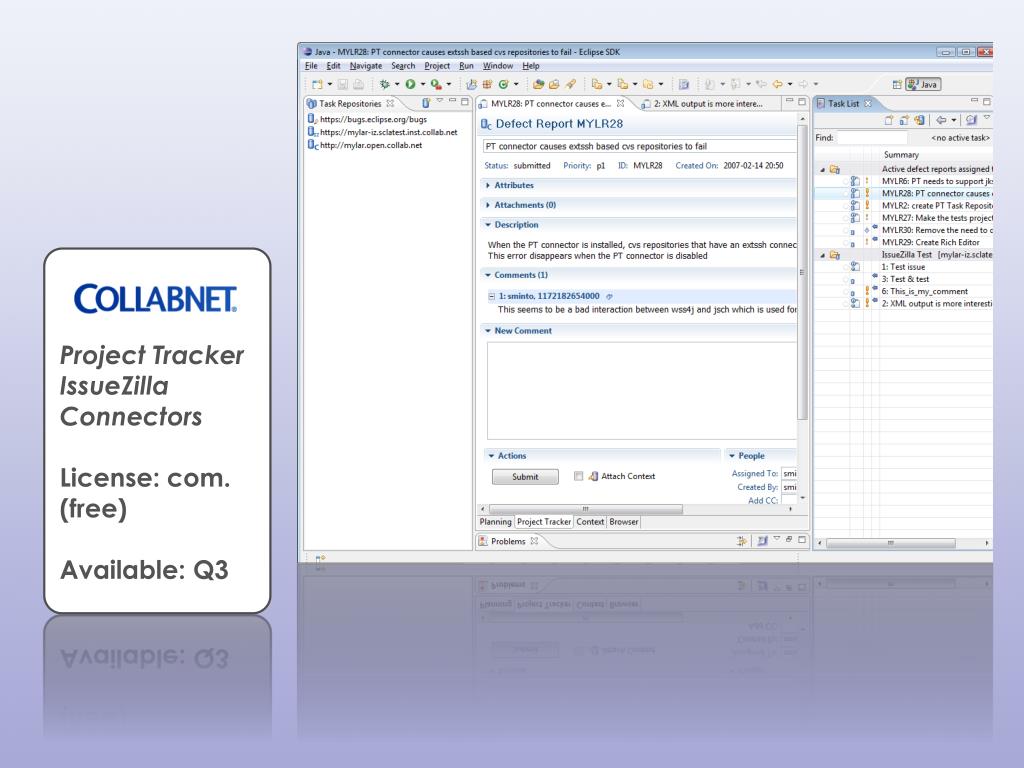Click the Open Type icon in toolbar

point(538,84)
